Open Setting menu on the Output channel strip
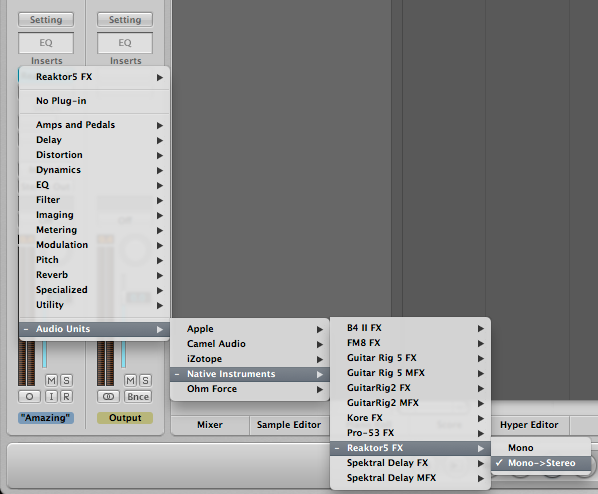598x494 pixels. (125, 20)
